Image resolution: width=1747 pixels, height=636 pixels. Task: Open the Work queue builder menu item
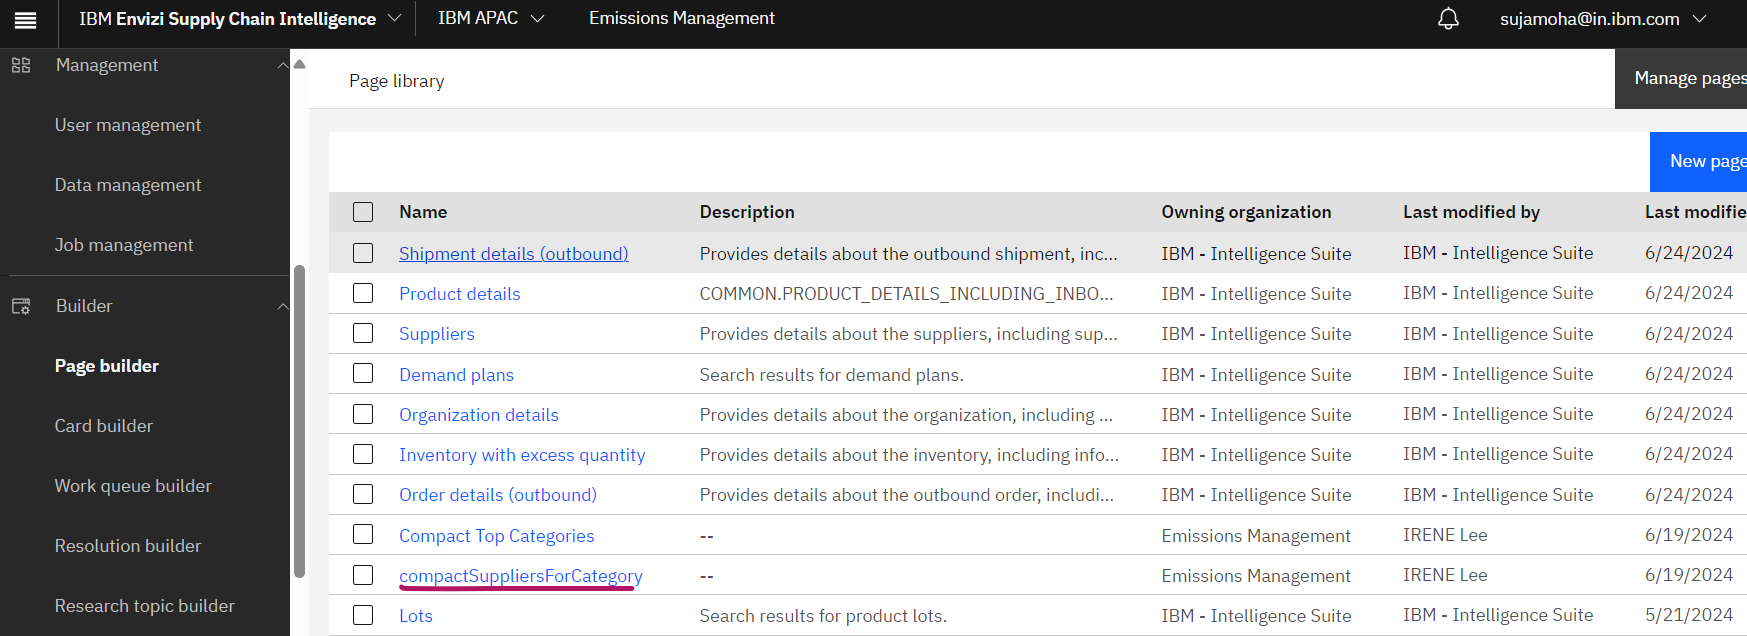tap(133, 486)
